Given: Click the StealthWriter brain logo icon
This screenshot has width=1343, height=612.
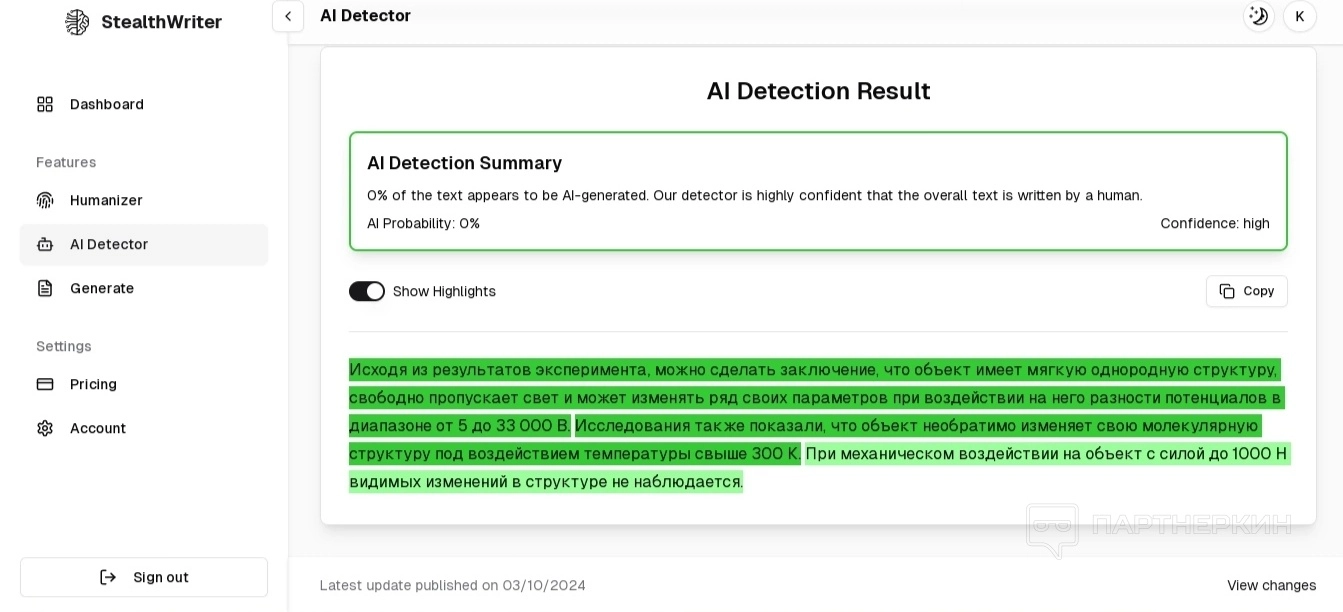Looking at the screenshot, I should point(77,22).
